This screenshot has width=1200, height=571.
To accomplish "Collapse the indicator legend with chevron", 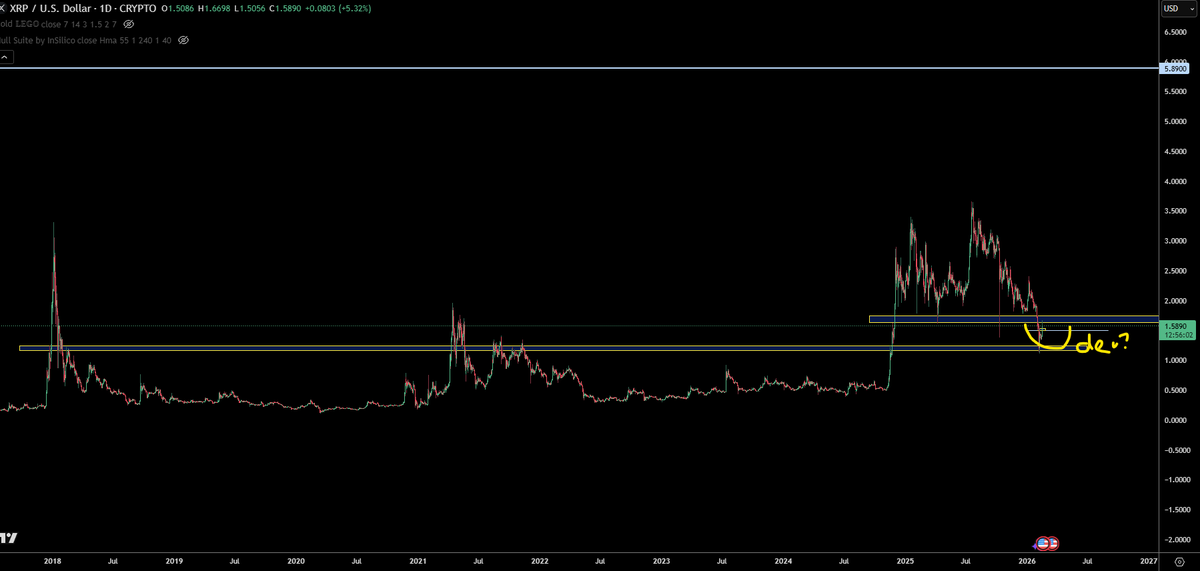I will pos(5,57).
